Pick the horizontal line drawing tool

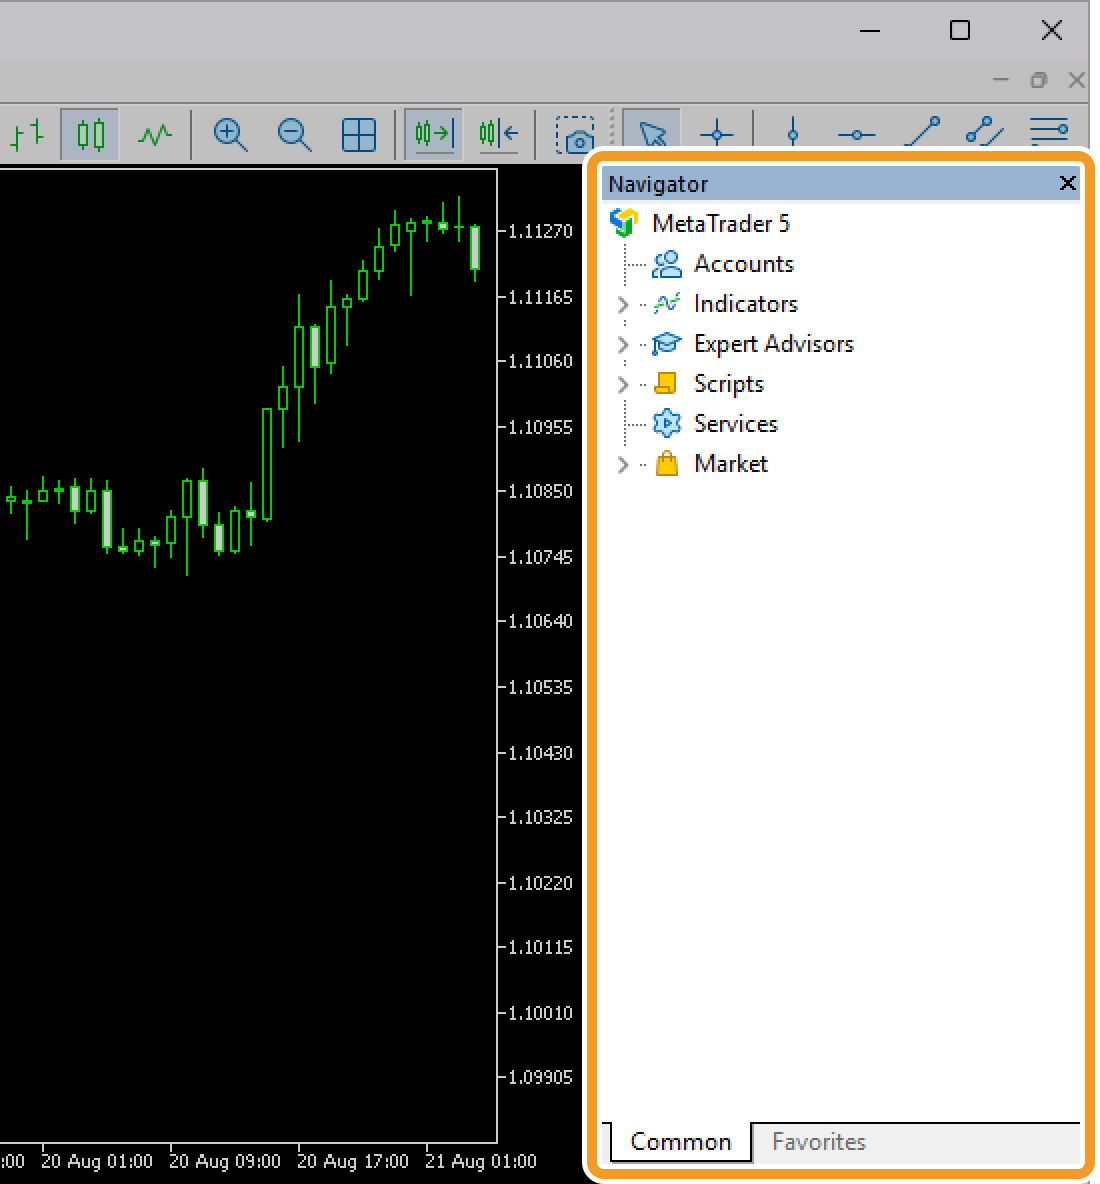856,134
